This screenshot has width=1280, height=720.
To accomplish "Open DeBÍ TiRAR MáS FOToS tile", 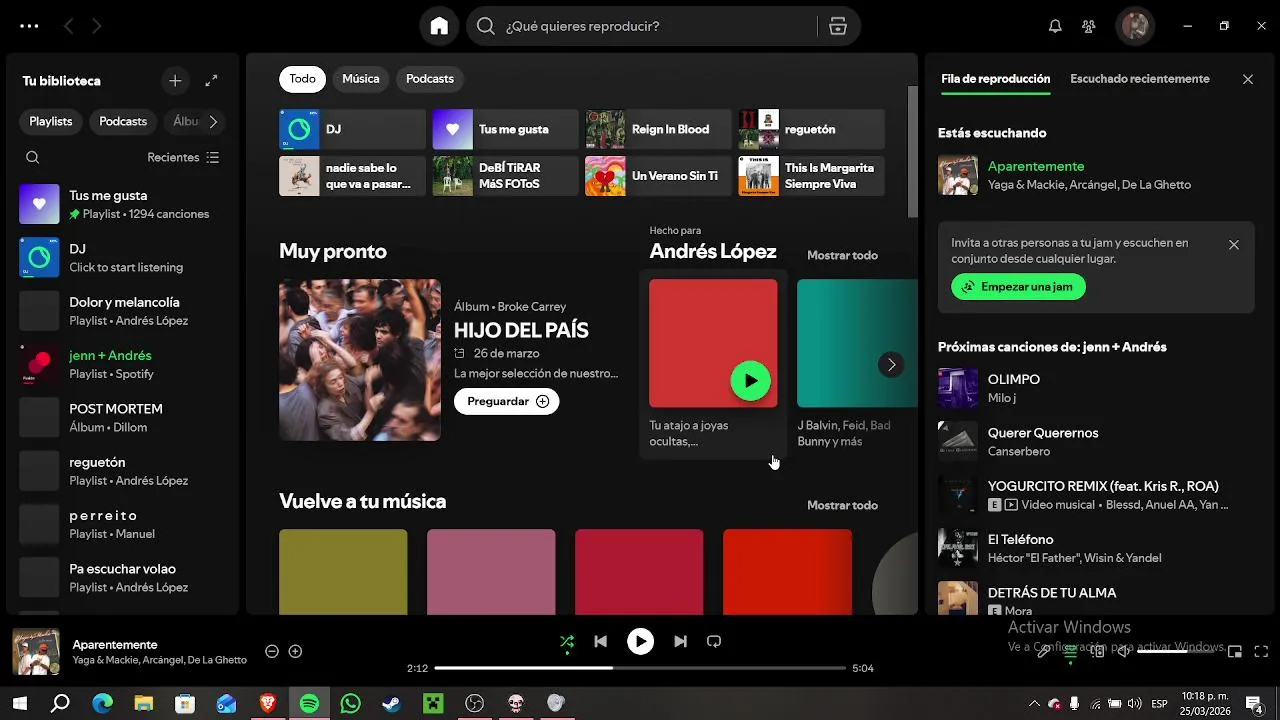I will [505, 176].
